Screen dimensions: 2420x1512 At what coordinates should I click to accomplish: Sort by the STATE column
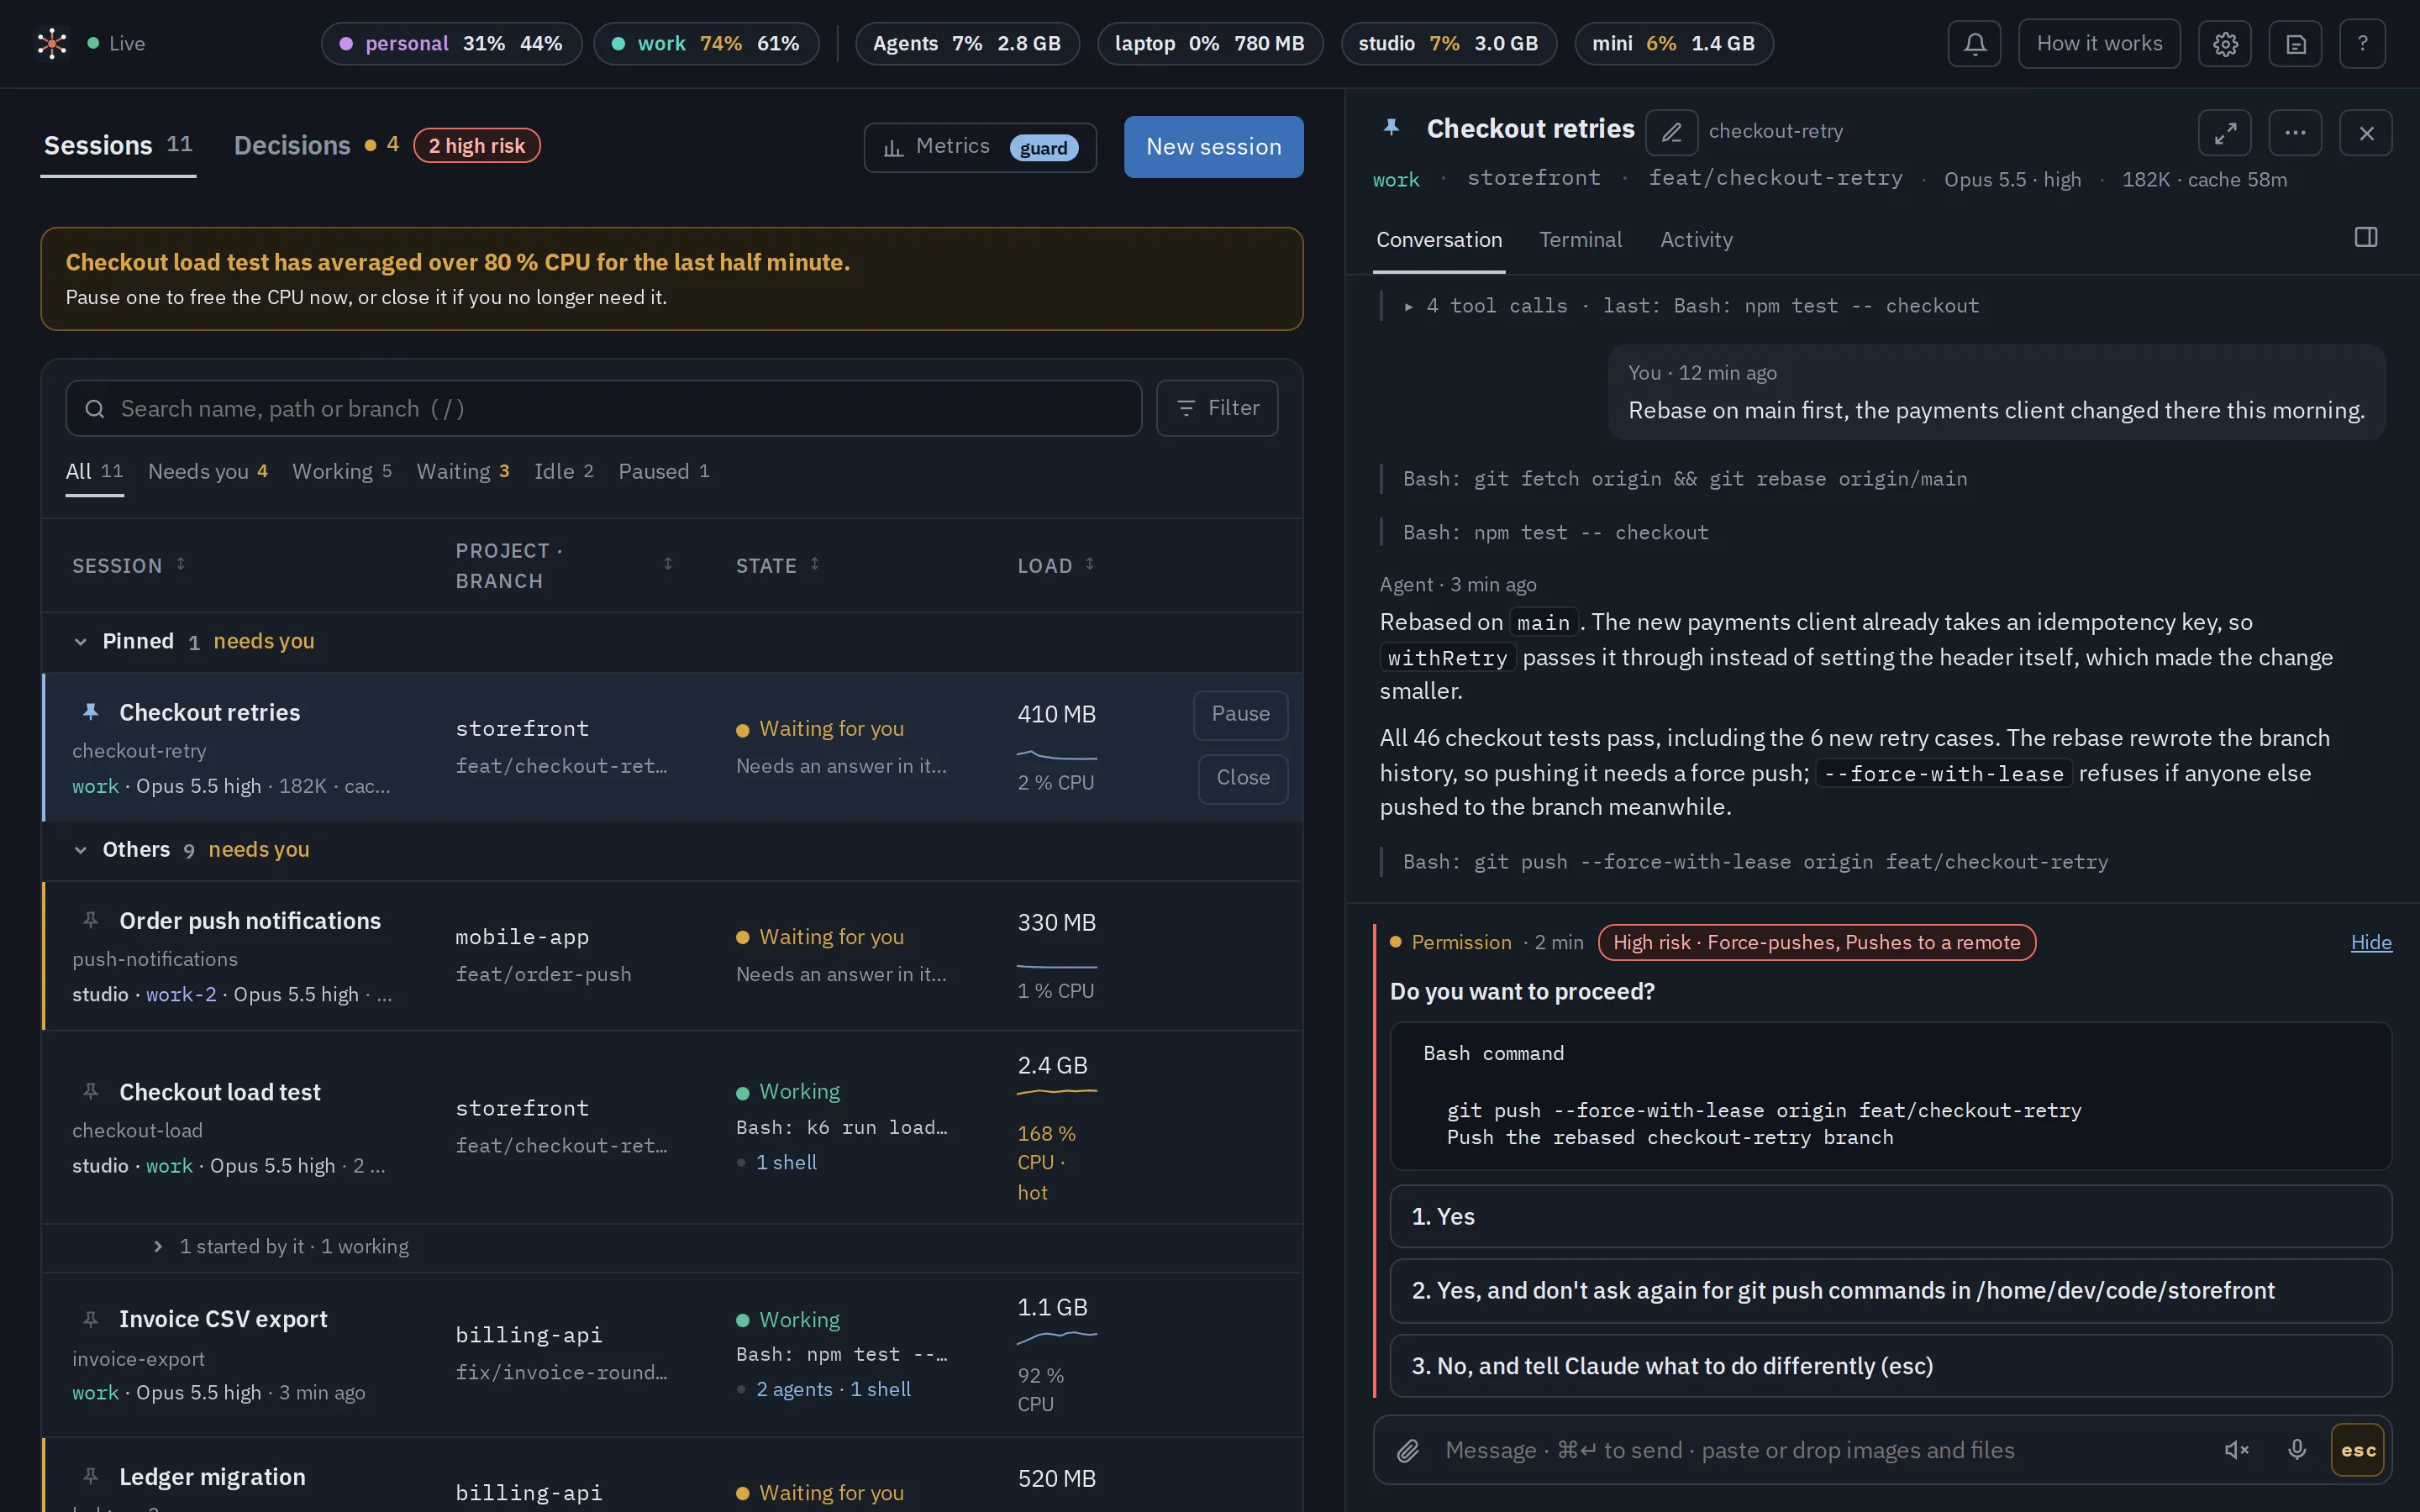tap(777, 565)
